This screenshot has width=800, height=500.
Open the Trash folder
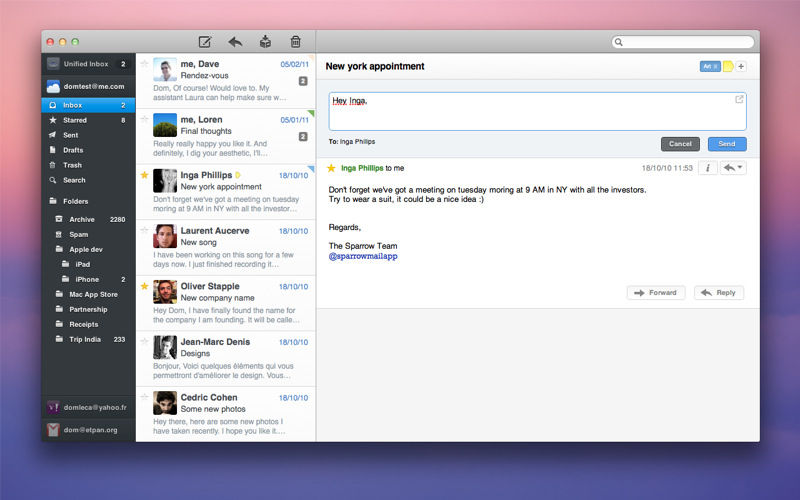pos(88,165)
